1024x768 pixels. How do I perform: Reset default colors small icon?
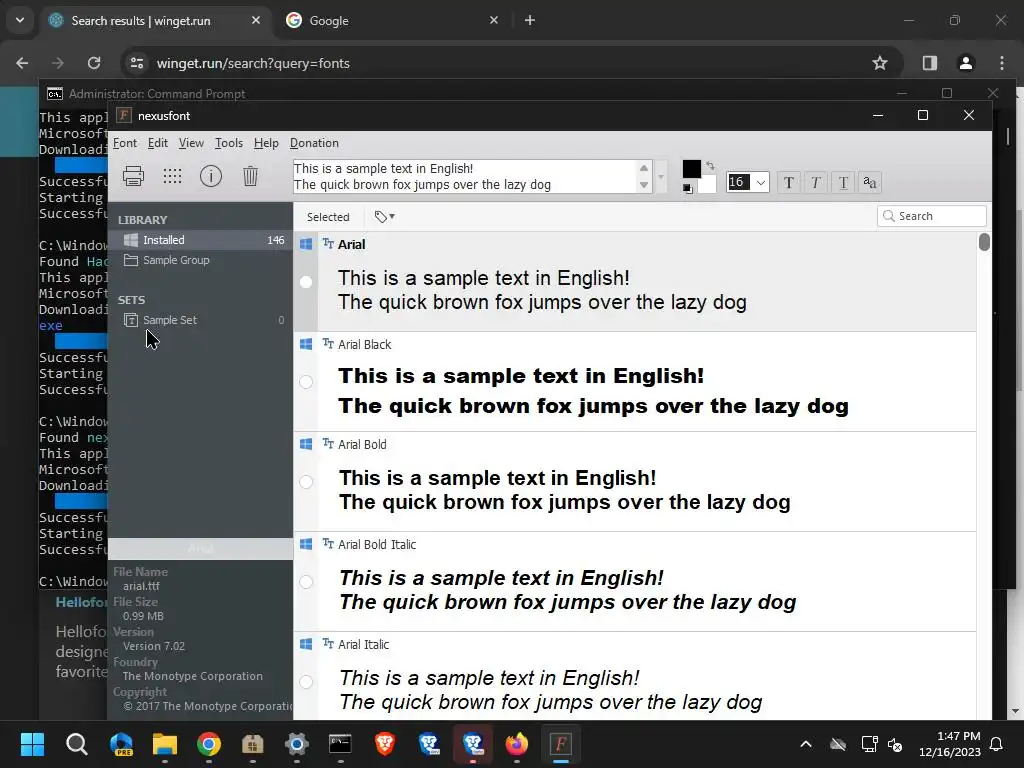pos(688,189)
